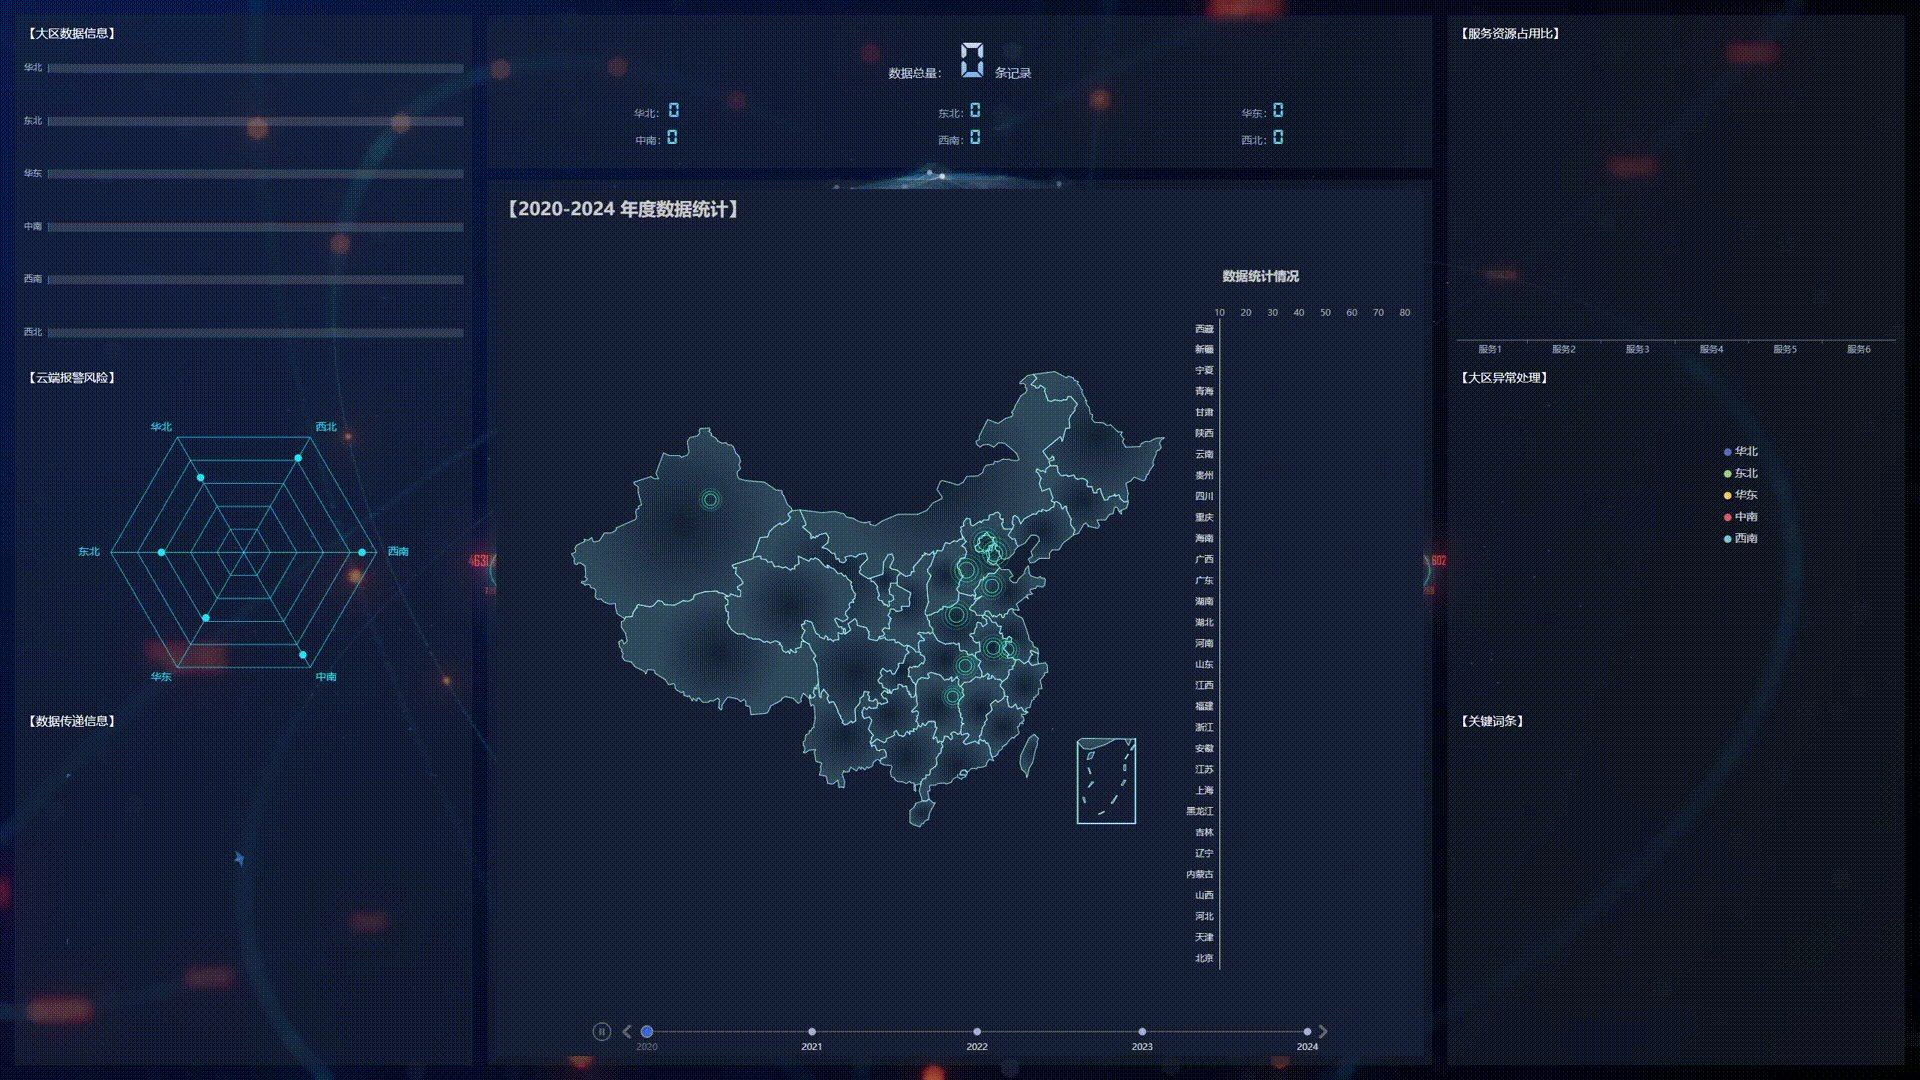Click the 【2020-2024 年度数据统计】 heading
This screenshot has width=1920, height=1080.
[x=623, y=209]
